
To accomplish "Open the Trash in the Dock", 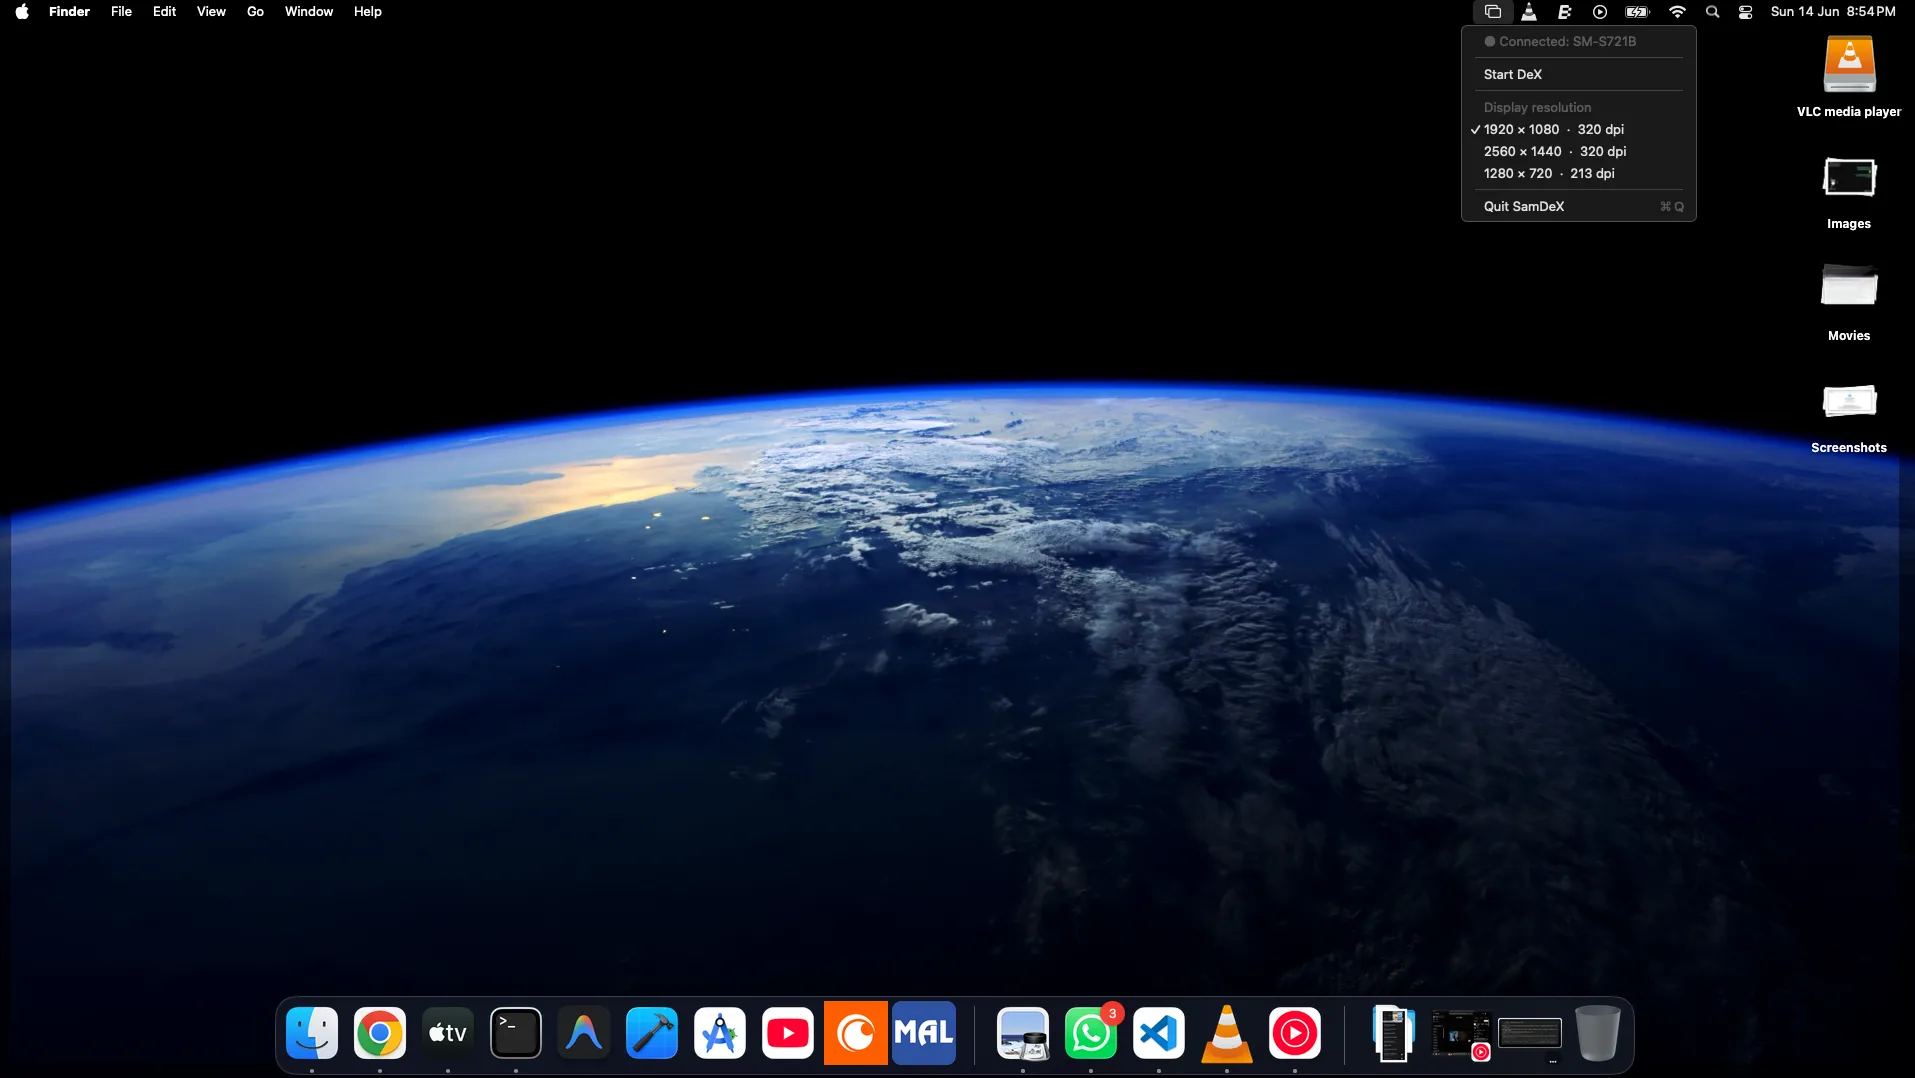I will [x=1598, y=1033].
